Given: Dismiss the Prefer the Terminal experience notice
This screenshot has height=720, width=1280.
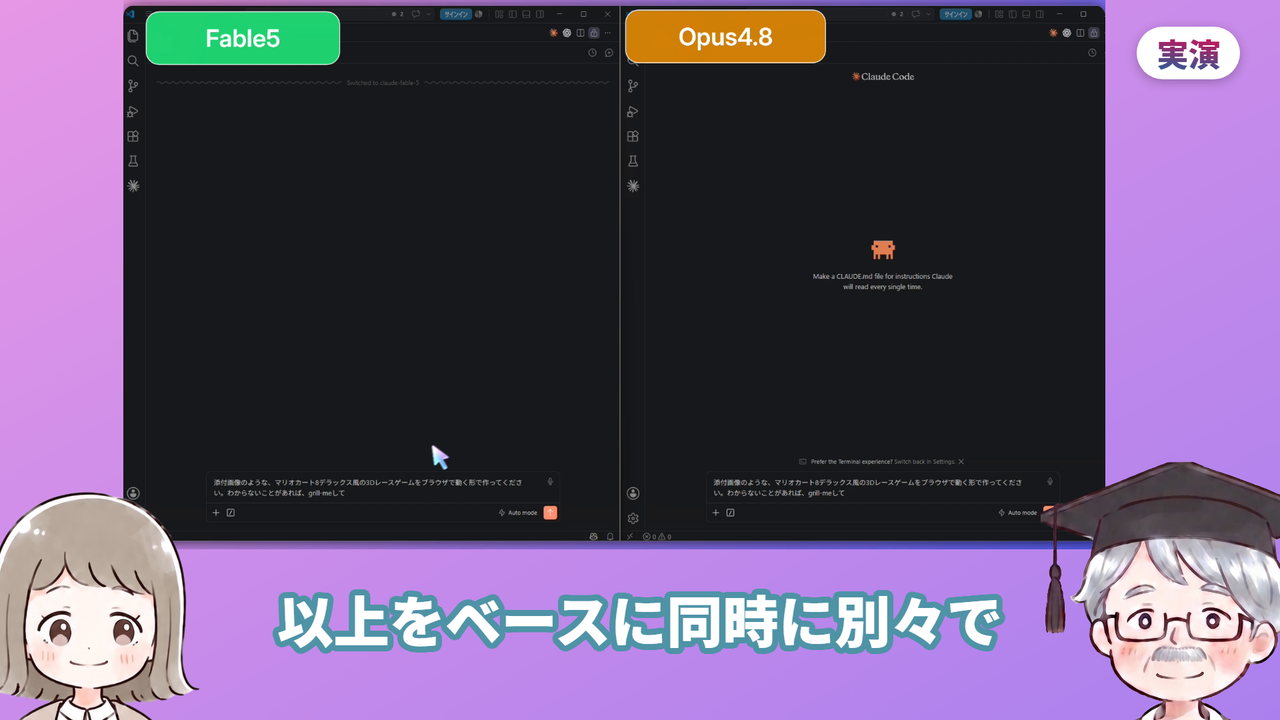Looking at the screenshot, I should pos(961,462).
